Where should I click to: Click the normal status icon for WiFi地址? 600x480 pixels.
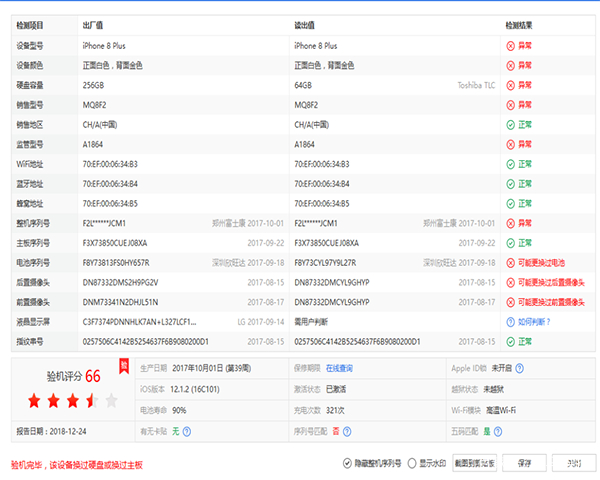click(x=510, y=164)
